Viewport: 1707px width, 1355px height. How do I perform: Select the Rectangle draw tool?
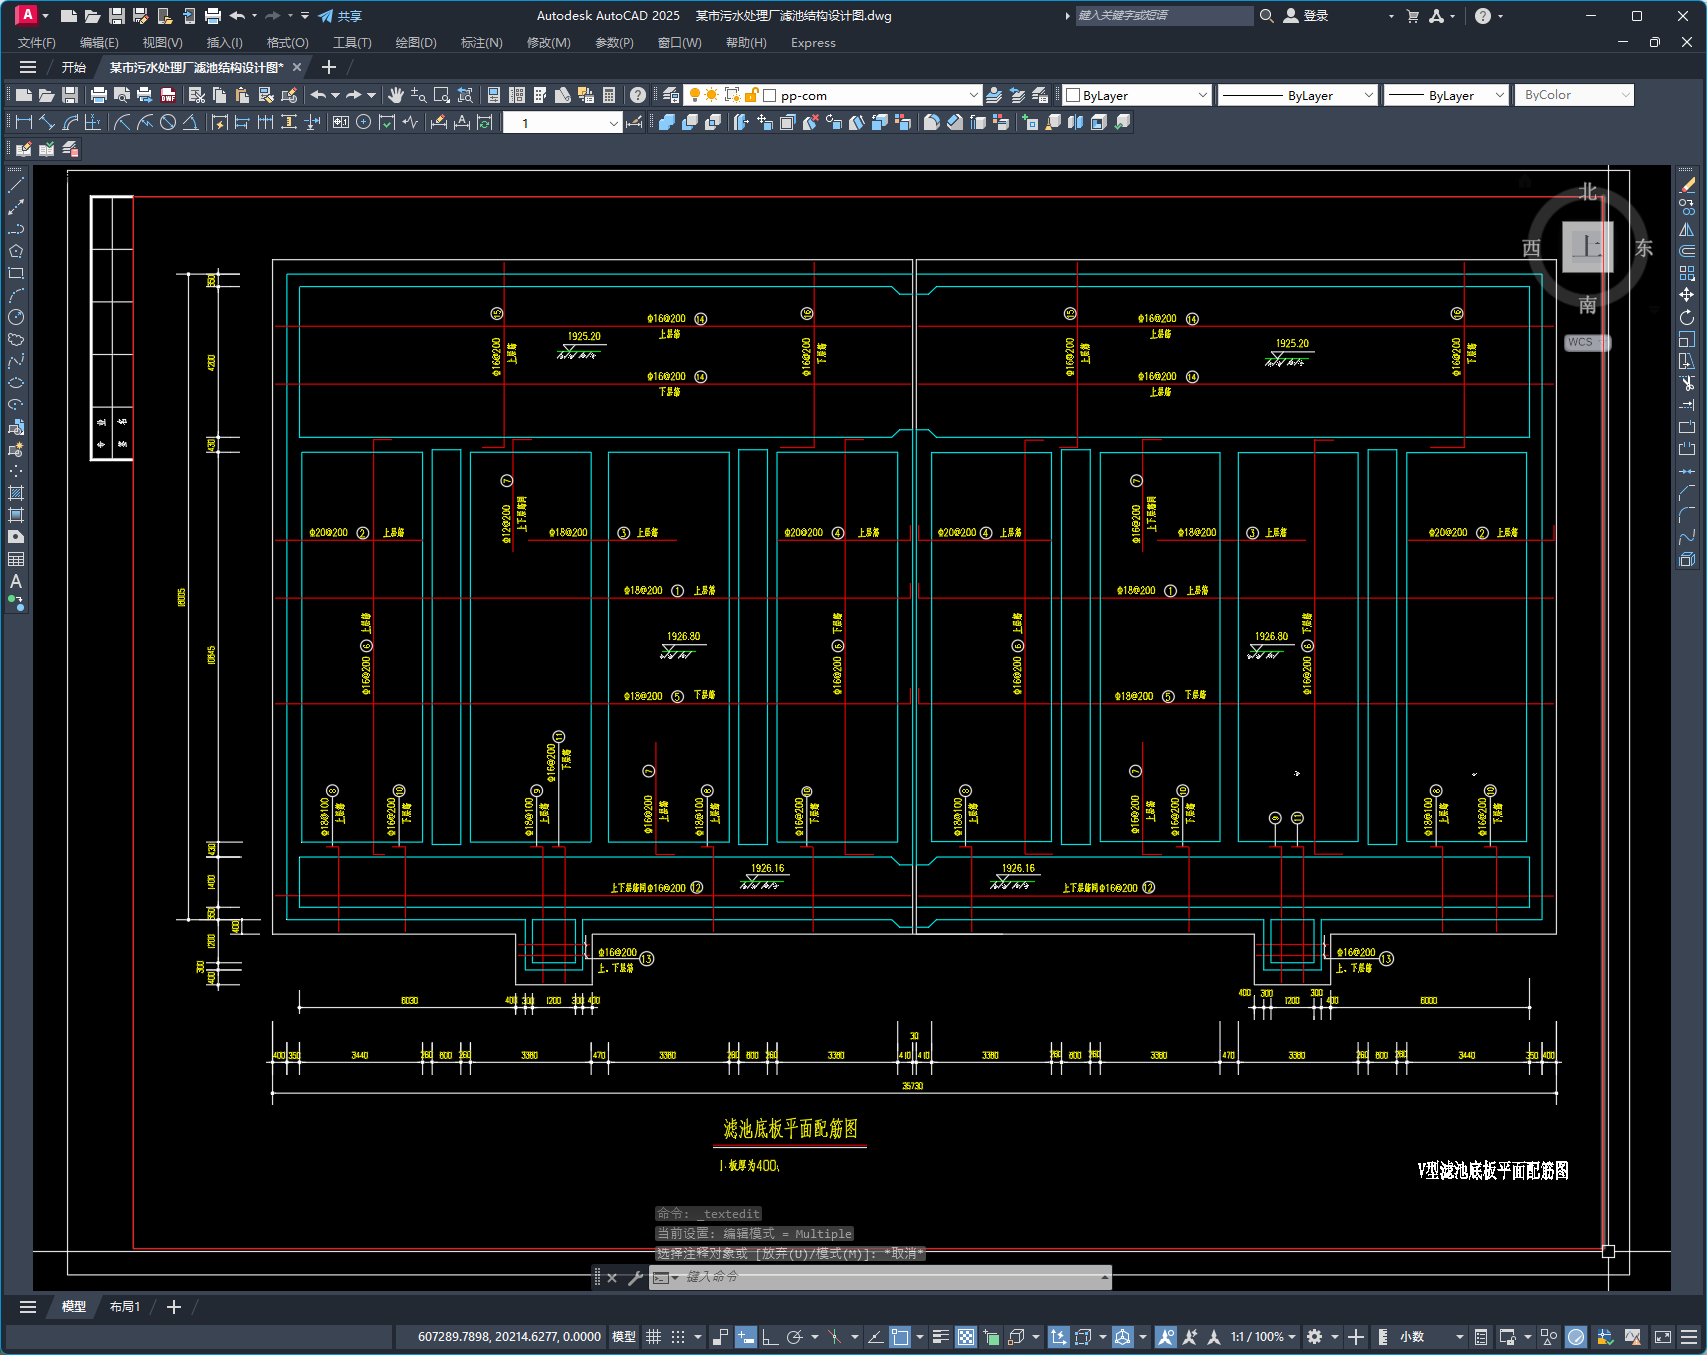[x=16, y=273]
